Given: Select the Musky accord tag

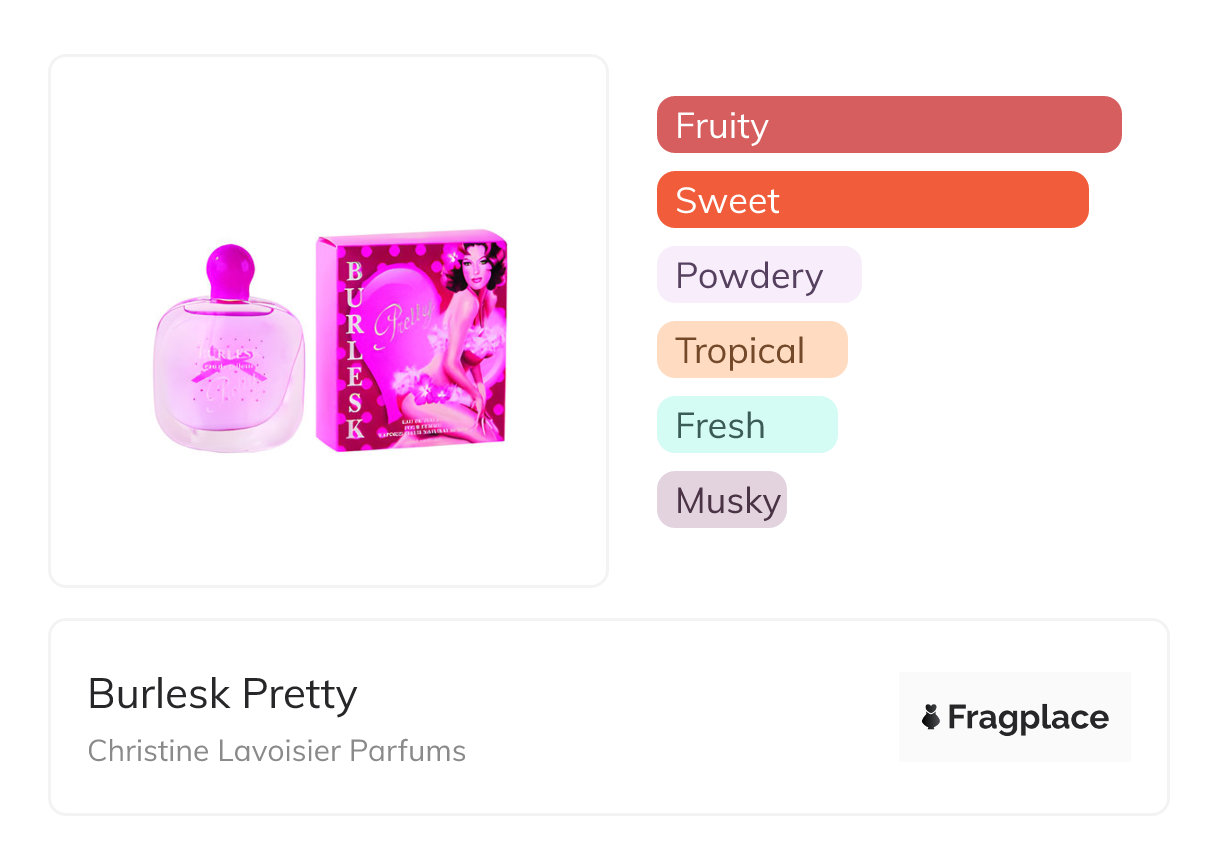Looking at the screenshot, I should tap(721, 500).
